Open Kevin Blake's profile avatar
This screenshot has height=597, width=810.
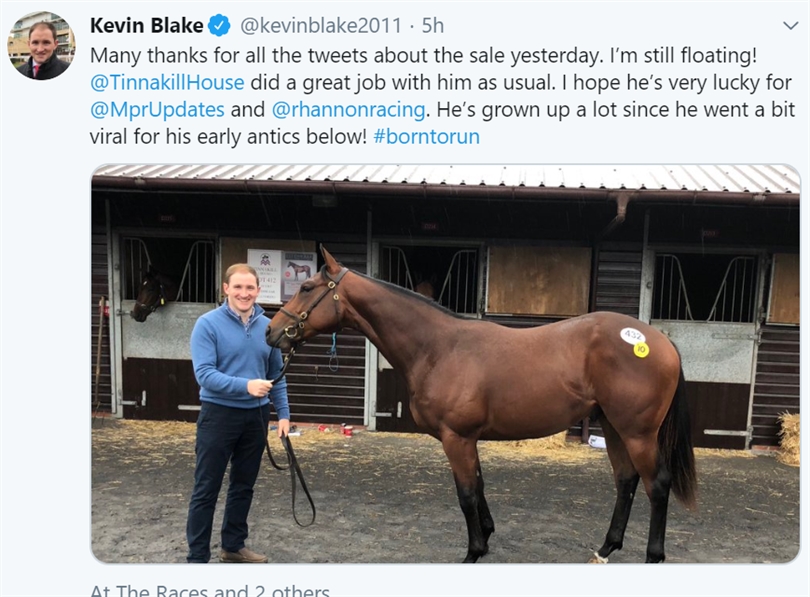click(41, 46)
